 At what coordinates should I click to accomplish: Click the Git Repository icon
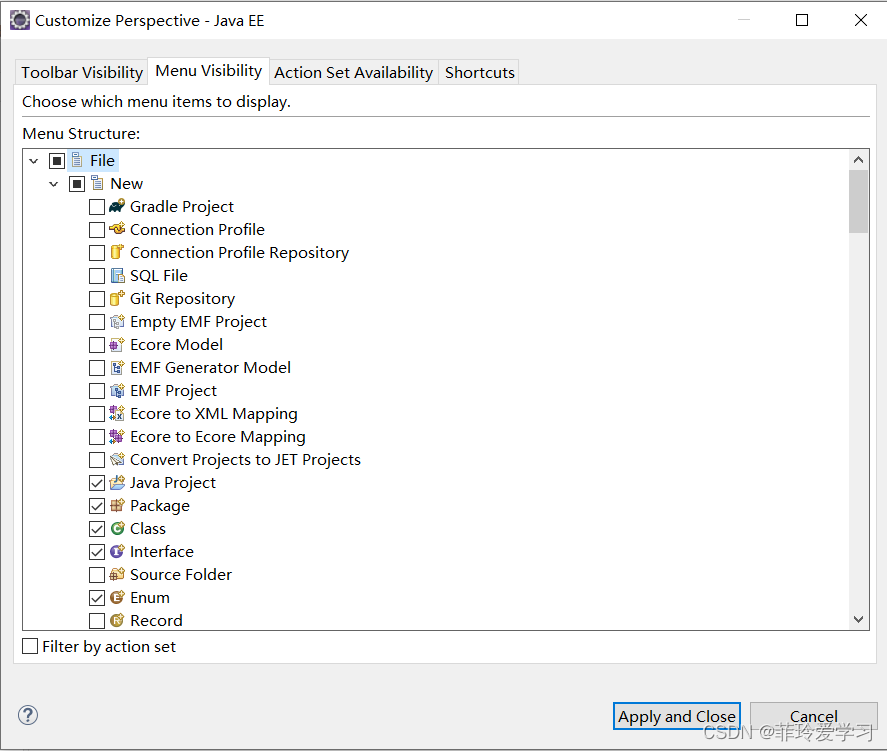coord(117,298)
